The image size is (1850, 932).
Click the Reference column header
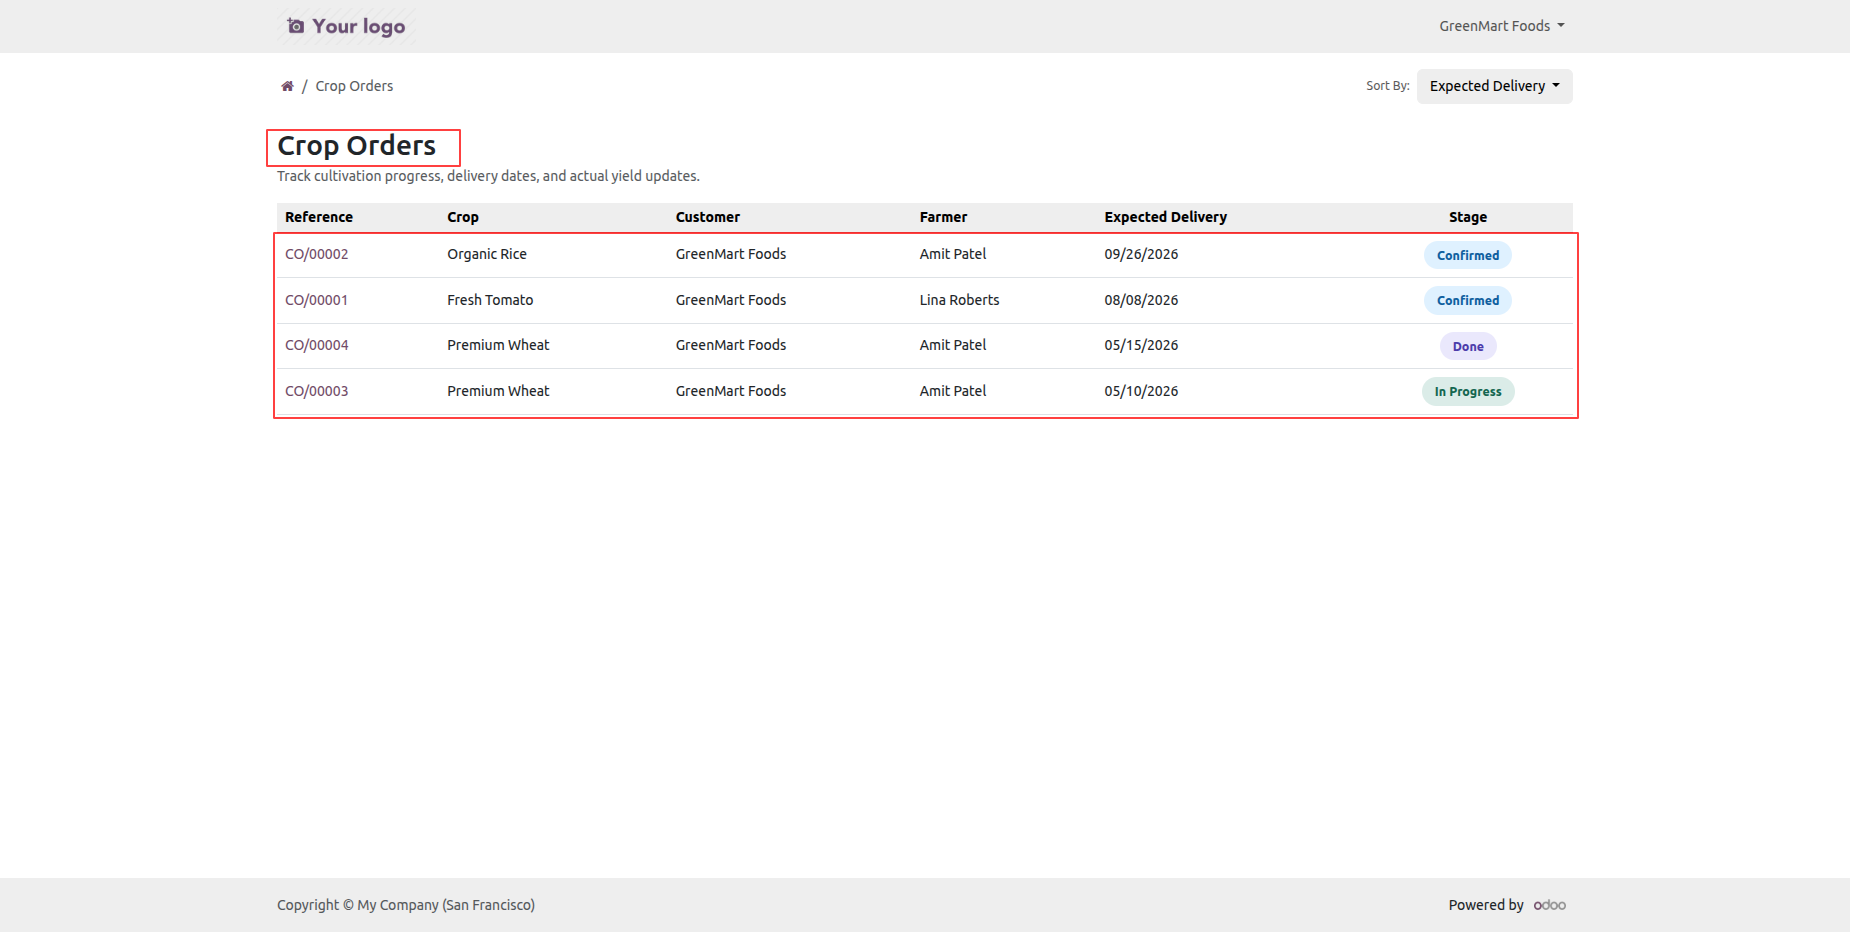tap(319, 217)
